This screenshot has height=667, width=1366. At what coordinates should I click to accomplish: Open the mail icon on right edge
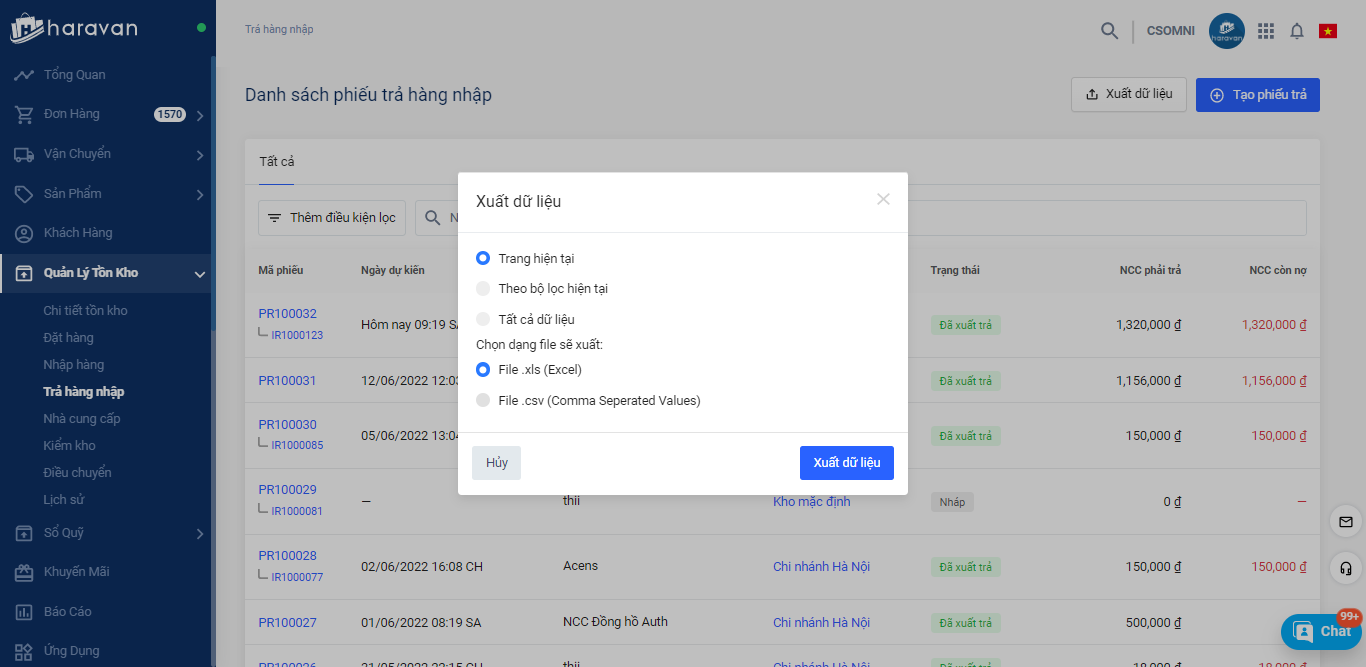1345,522
